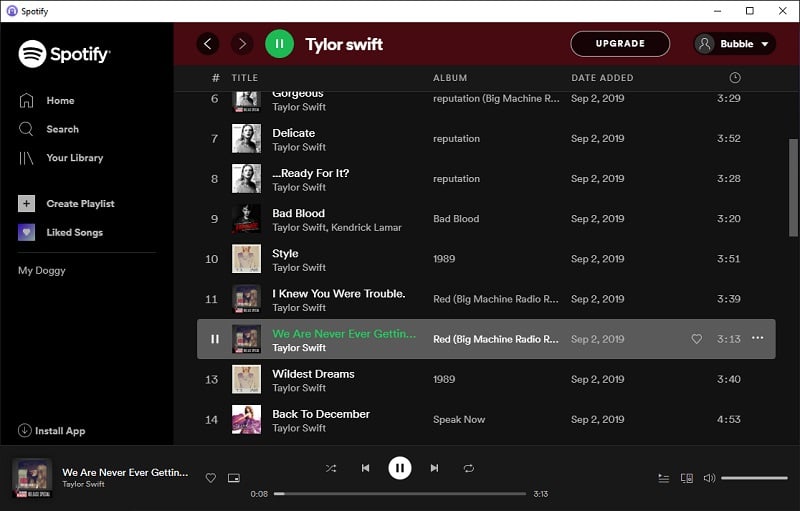
Task: Open the reputation album for Delicate
Action: (x=456, y=139)
